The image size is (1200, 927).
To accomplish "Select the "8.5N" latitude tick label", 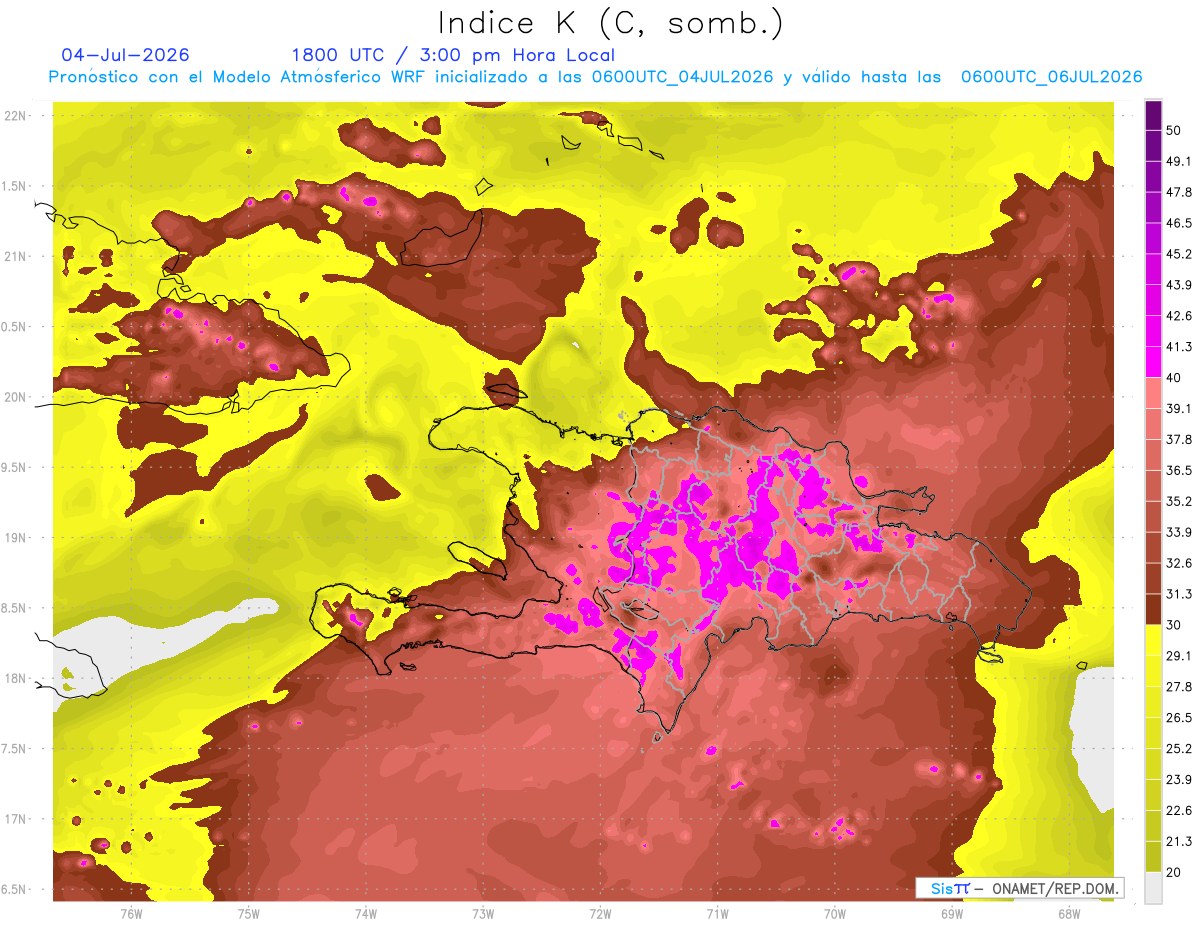I will [15, 609].
